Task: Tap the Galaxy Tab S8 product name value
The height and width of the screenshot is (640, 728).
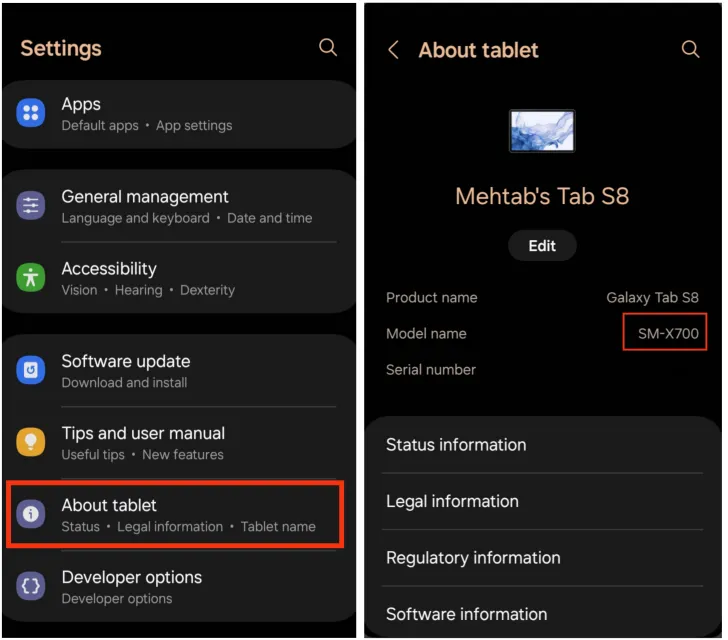Action: pos(652,298)
